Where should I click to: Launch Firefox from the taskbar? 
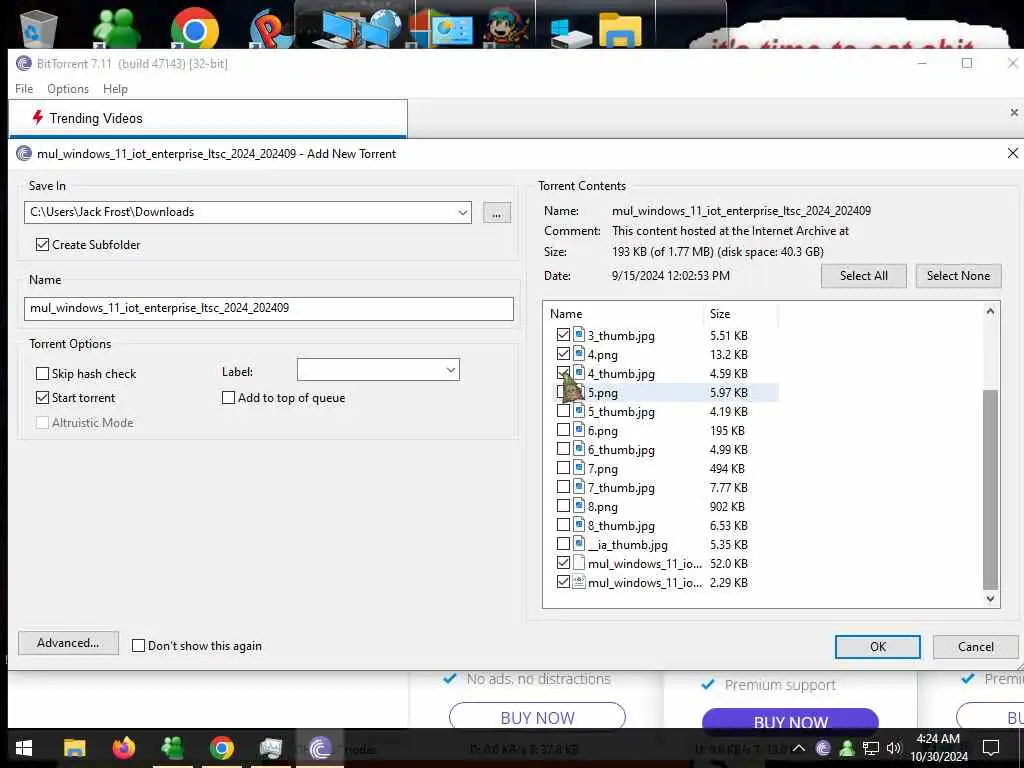pyautogui.click(x=123, y=748)
